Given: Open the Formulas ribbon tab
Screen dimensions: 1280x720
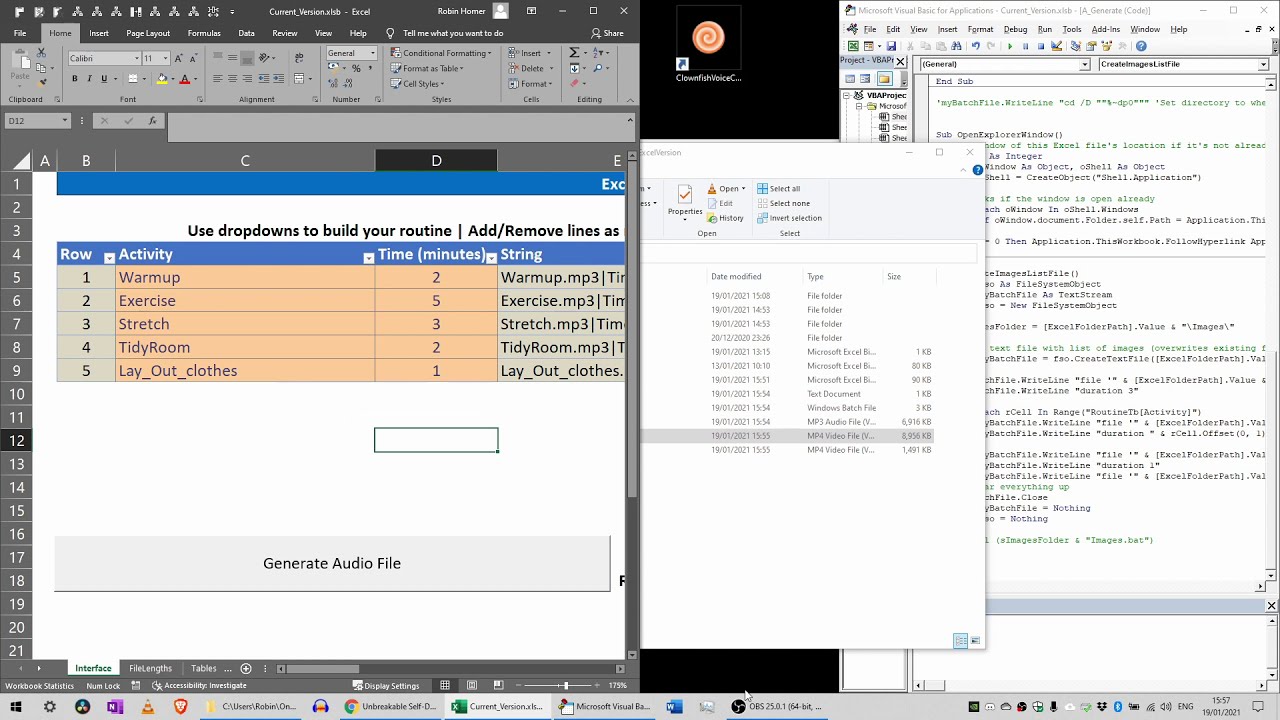Looking at the screenshot, I should [204, 33].
